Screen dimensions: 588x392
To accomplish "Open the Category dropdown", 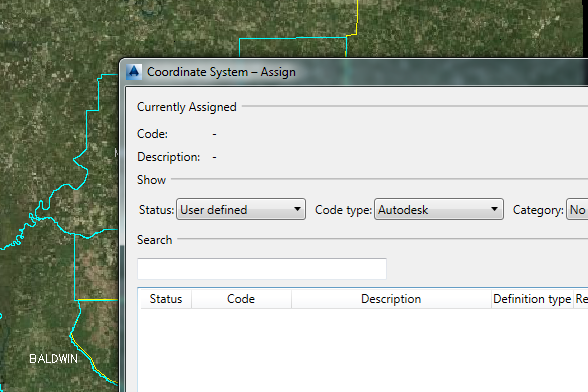I will point(577,209).
